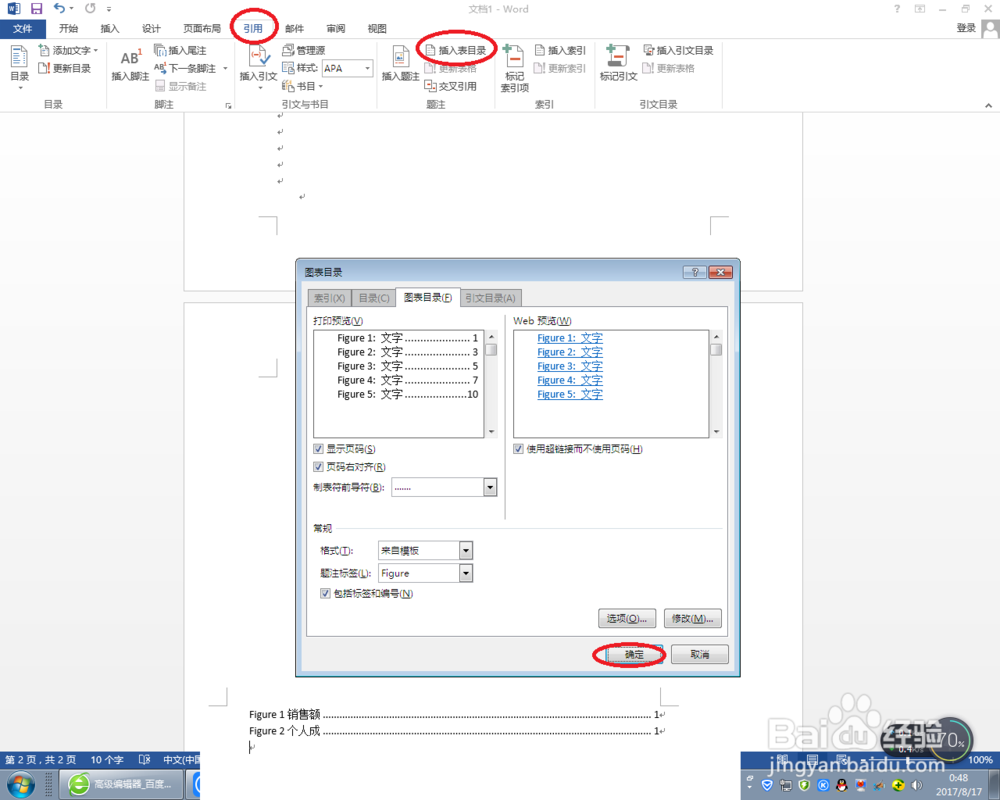The width and height of the screenshot is (1000, 800).
Task: Disable the 页码右对齐 checkbox
Action: tap(318, 467)
